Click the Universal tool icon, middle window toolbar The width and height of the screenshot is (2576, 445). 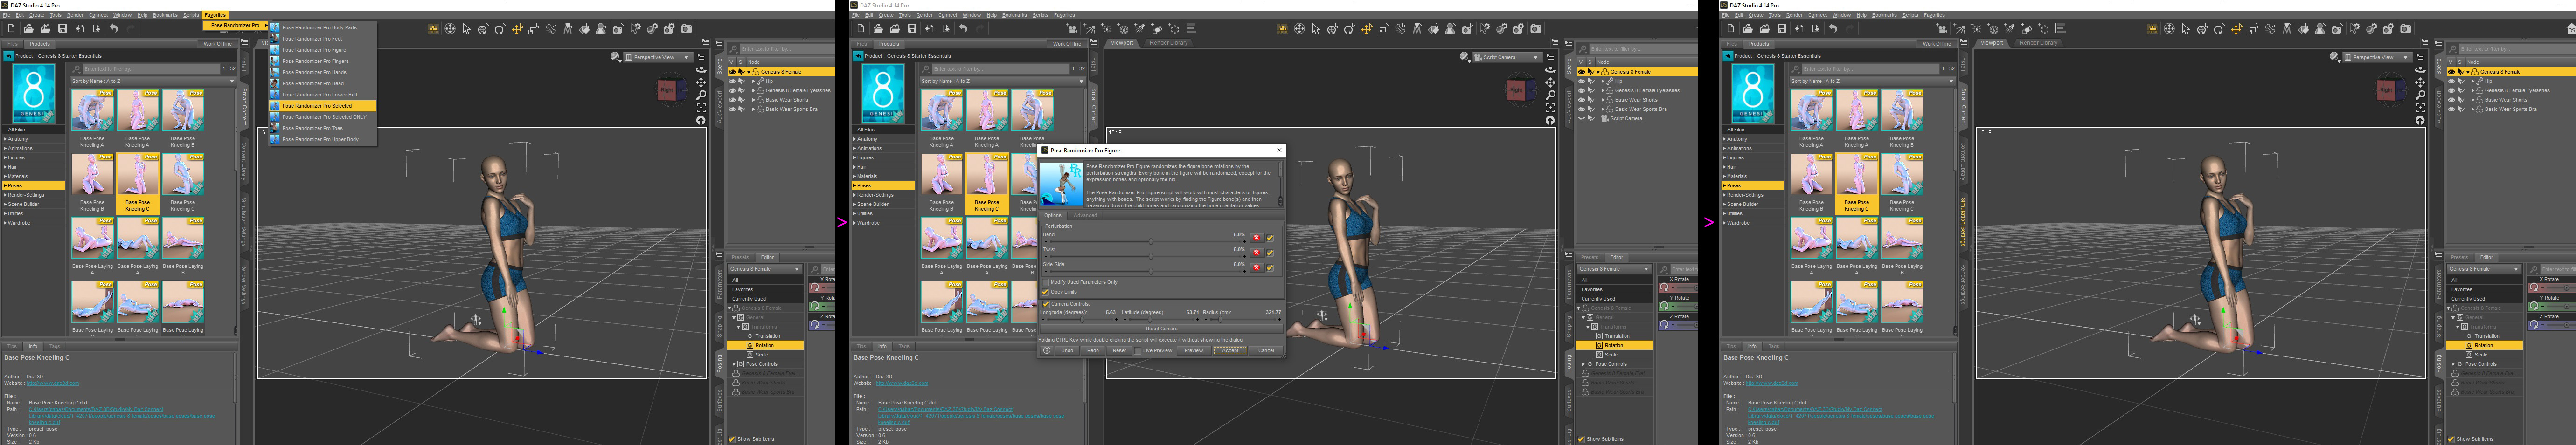pyautogui.click(x=1333, y=29)
